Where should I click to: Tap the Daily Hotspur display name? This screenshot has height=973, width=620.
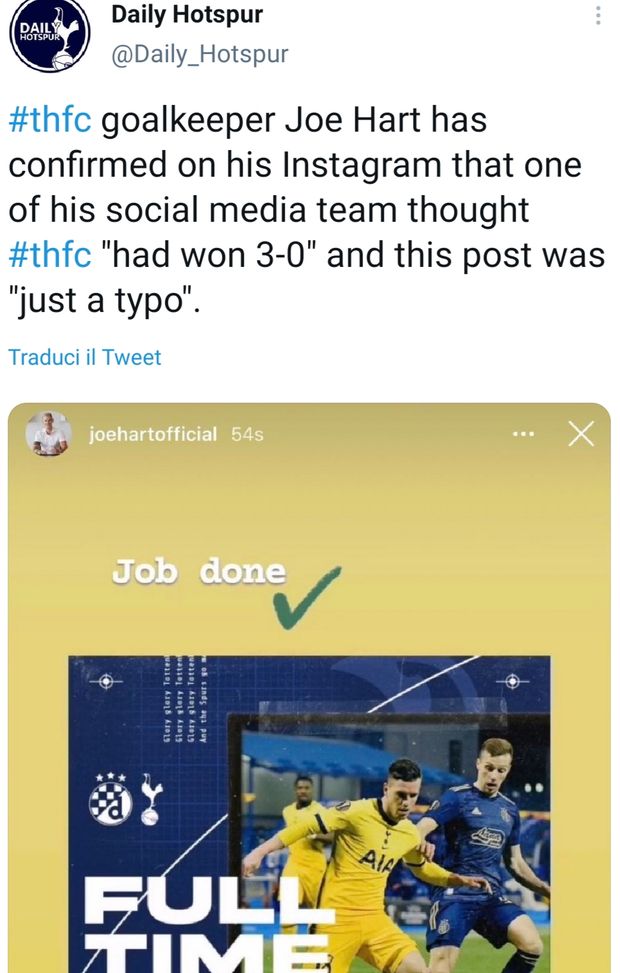click(x=187, y=15)
